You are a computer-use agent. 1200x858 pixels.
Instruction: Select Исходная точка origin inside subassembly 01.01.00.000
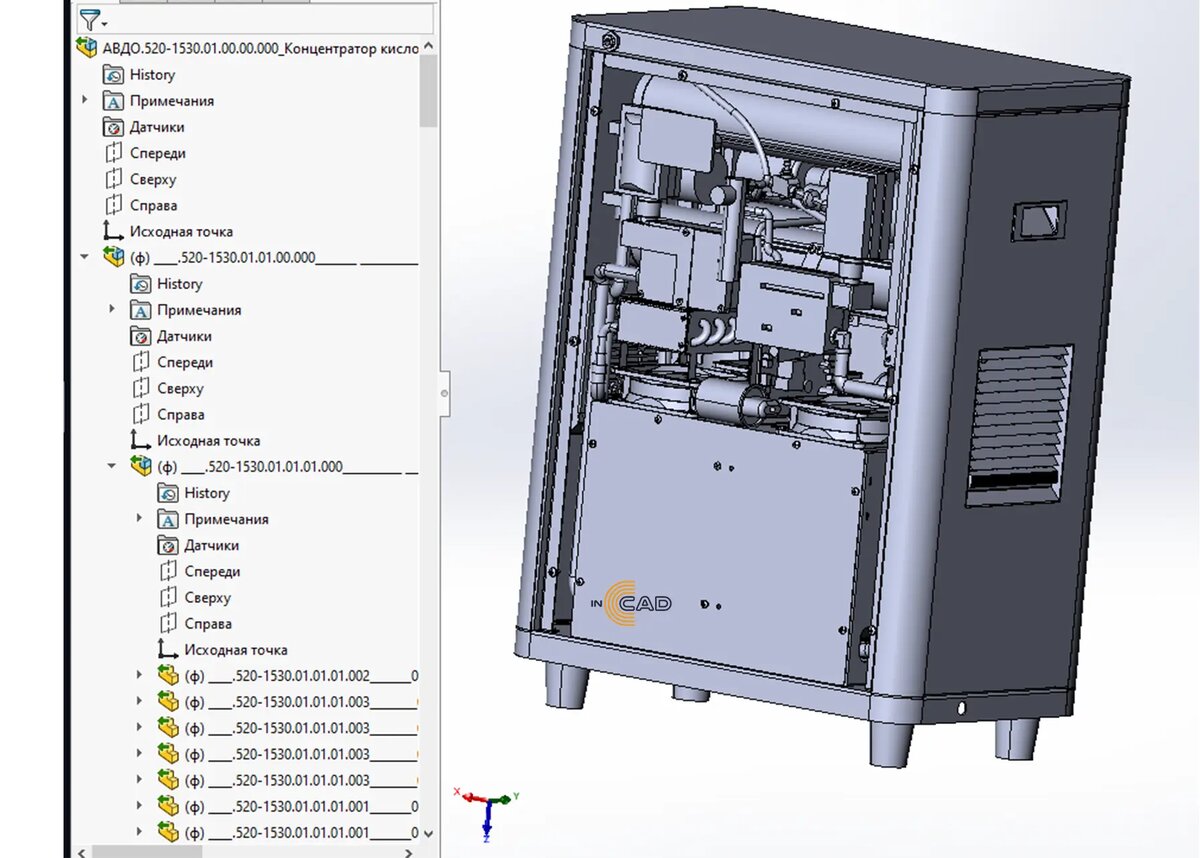pyautogui.click(x=195, y=440)
